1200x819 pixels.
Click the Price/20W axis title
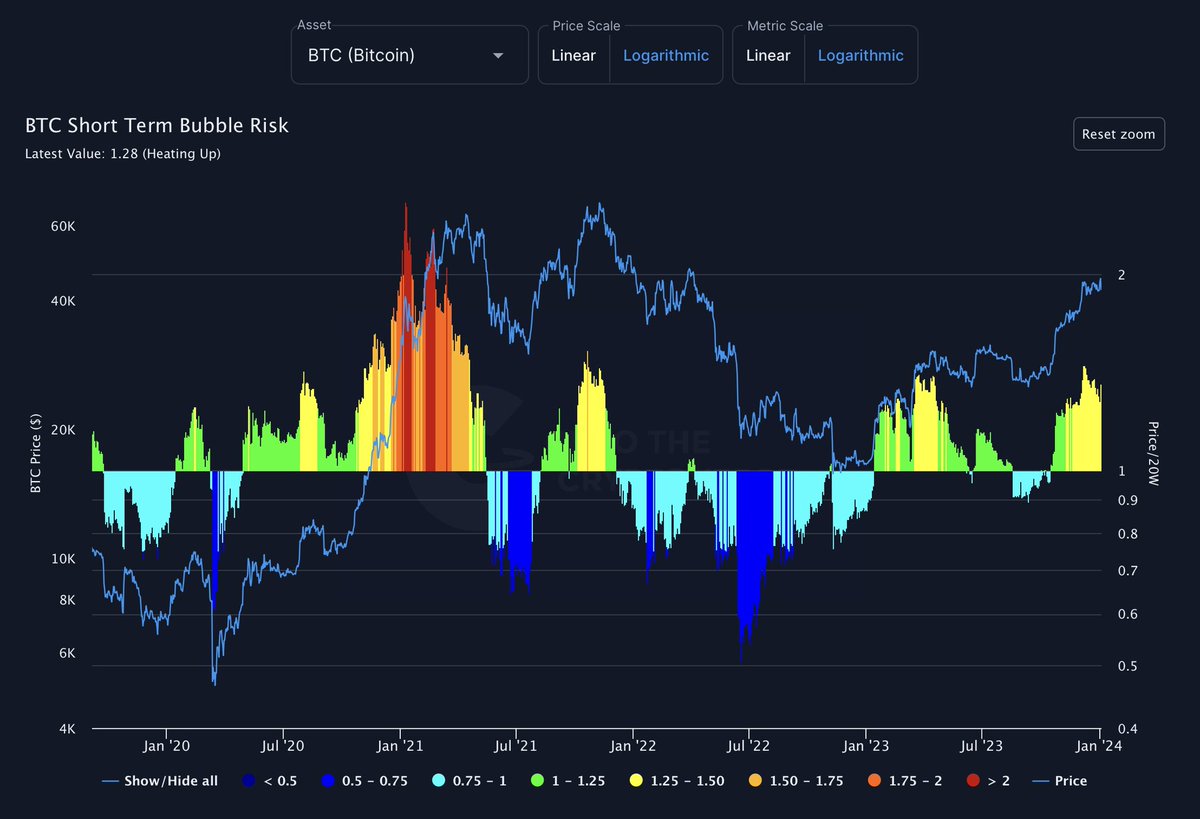1153,453
